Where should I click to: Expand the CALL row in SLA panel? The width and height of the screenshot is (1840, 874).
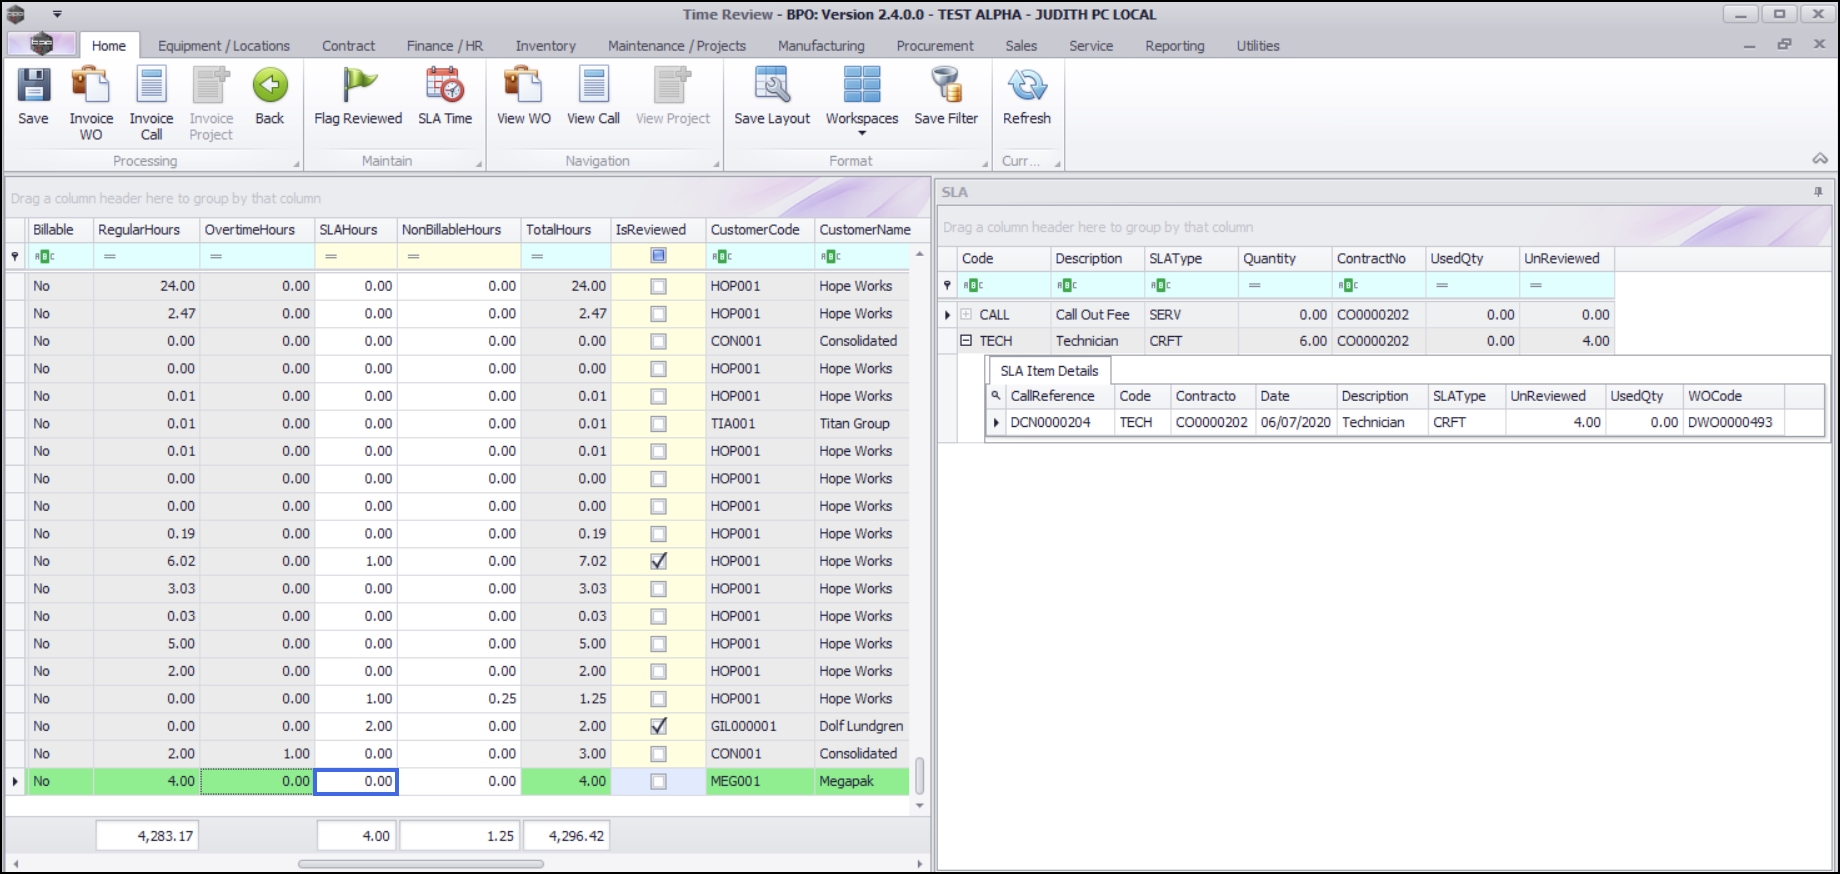[966, 314]
